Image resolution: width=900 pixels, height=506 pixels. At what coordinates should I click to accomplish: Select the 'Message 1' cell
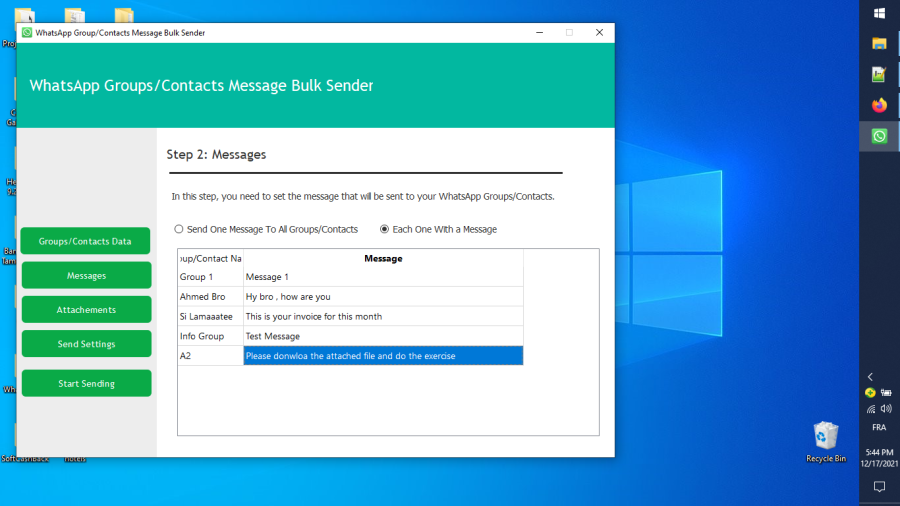pyautogui.click(x=383, y=277)
